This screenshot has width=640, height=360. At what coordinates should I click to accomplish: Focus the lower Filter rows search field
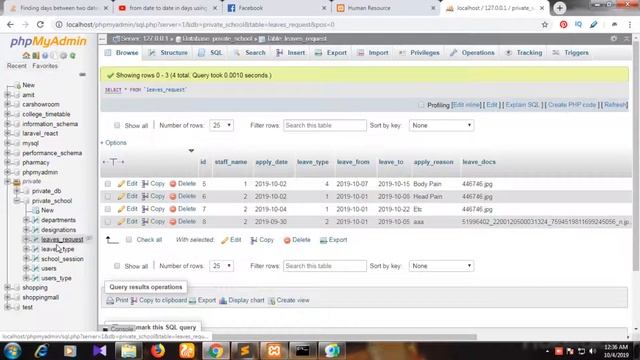coord(325,266)
